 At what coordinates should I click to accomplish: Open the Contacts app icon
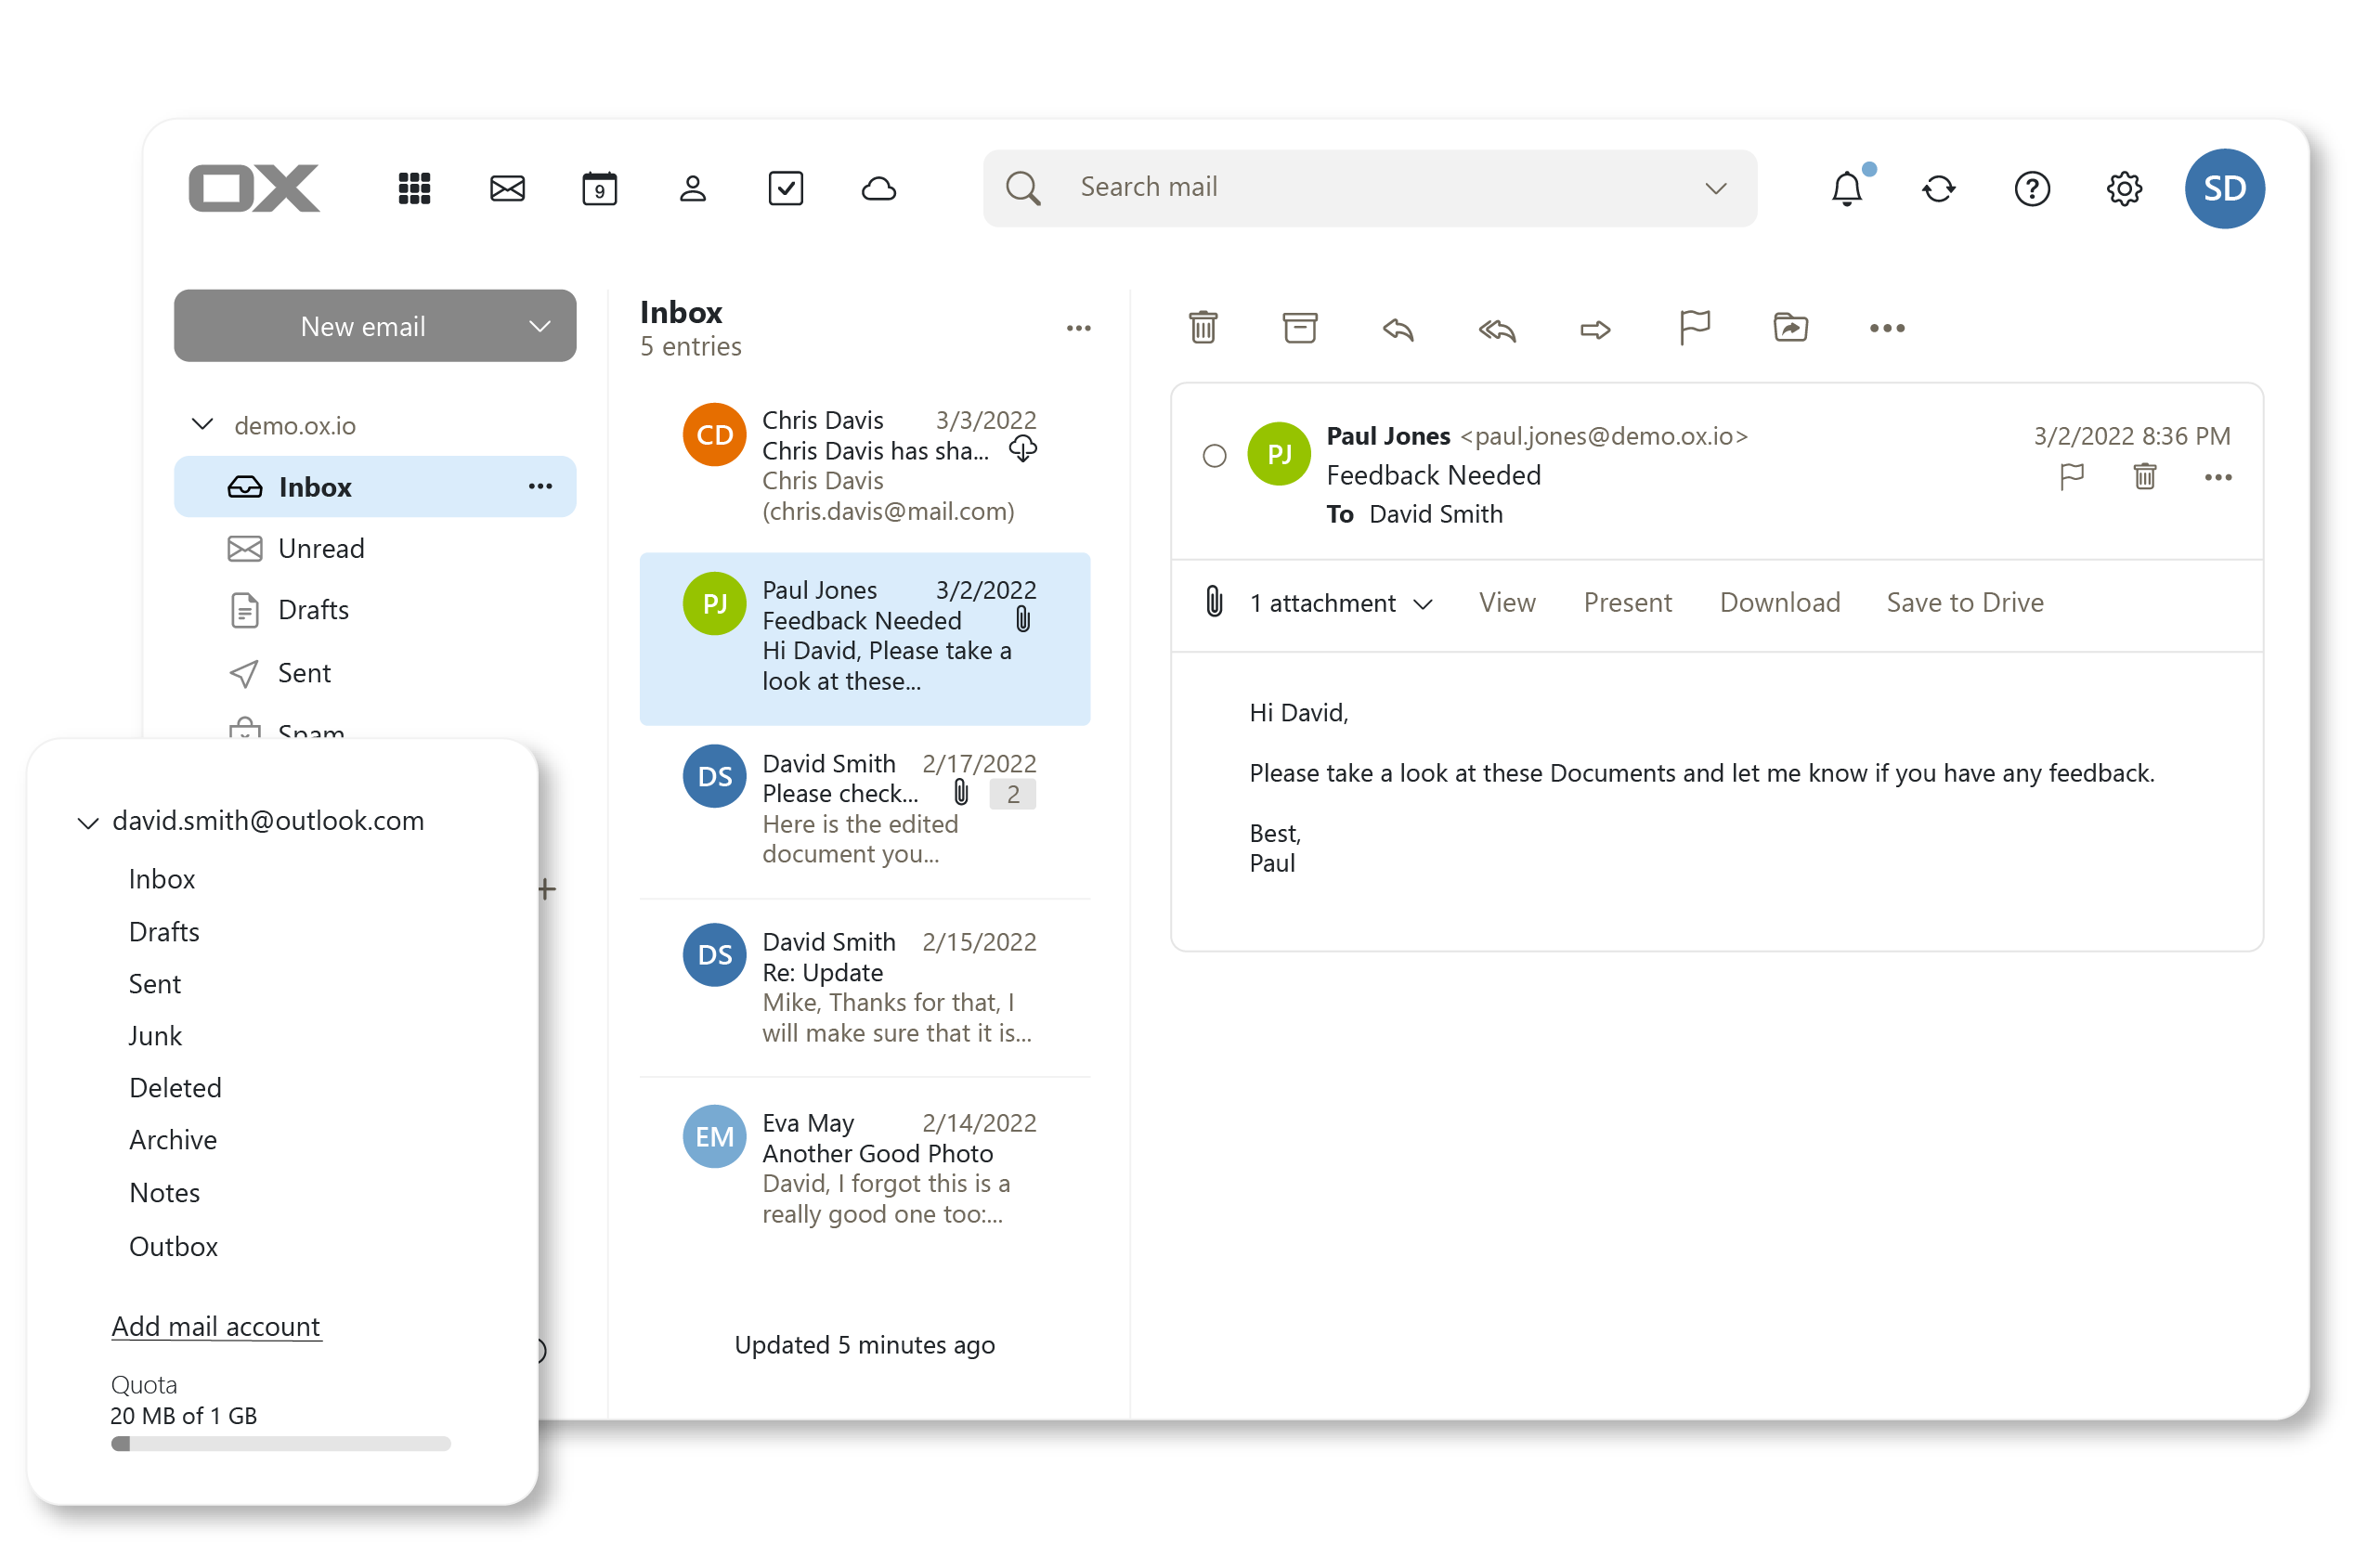click(x=692, y=188)
